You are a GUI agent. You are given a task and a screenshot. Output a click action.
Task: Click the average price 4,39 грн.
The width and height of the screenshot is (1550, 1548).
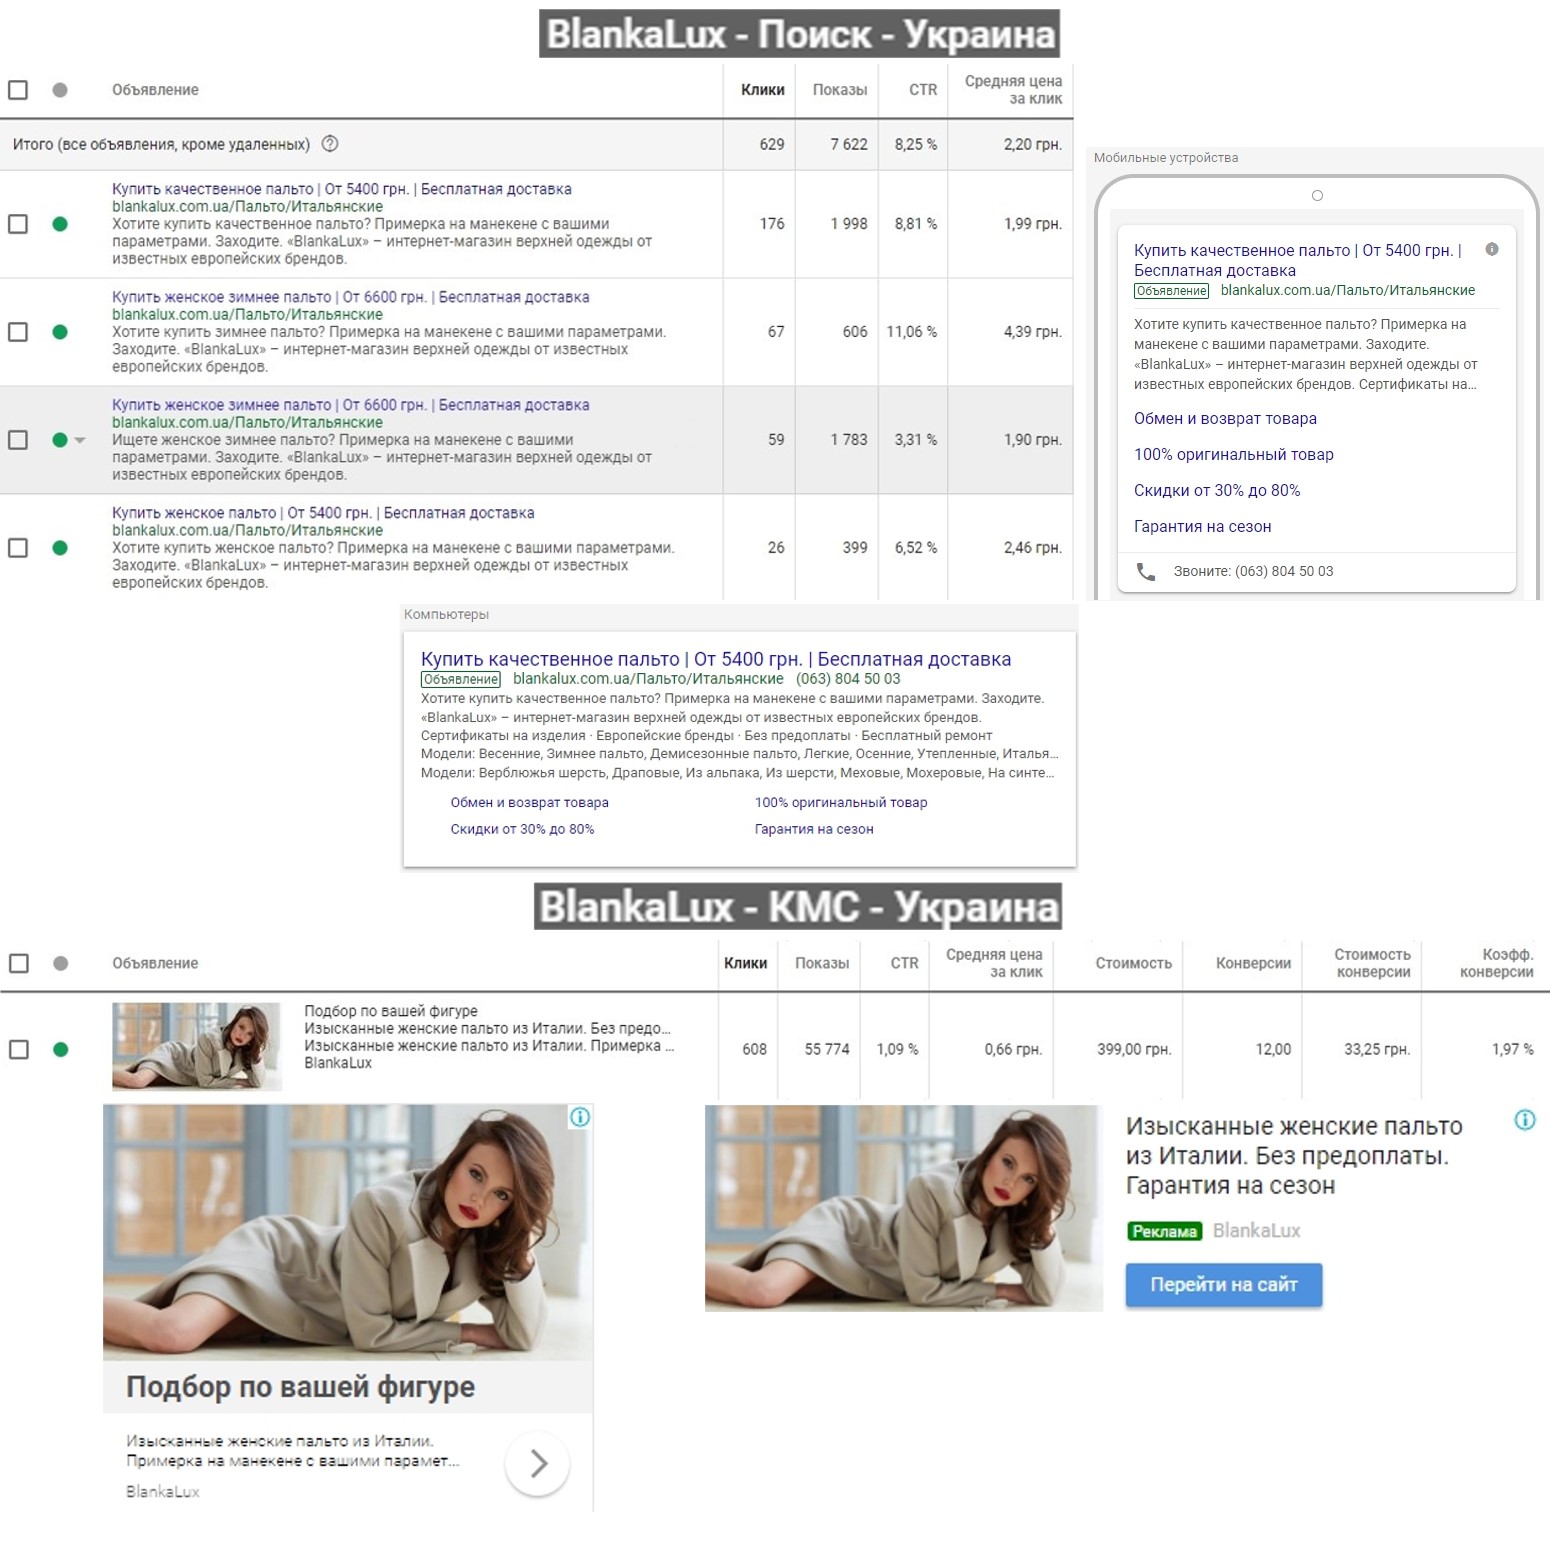[x=1033, y=332]
